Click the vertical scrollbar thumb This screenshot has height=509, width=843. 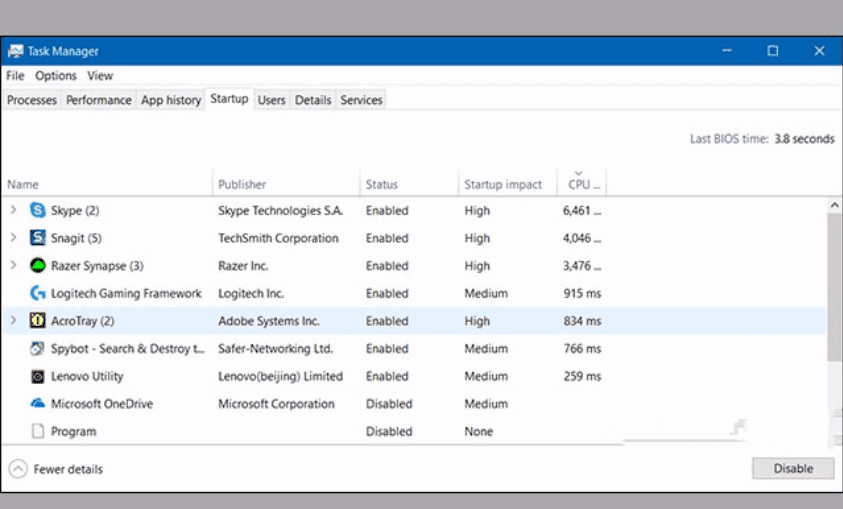coord(834,288)
